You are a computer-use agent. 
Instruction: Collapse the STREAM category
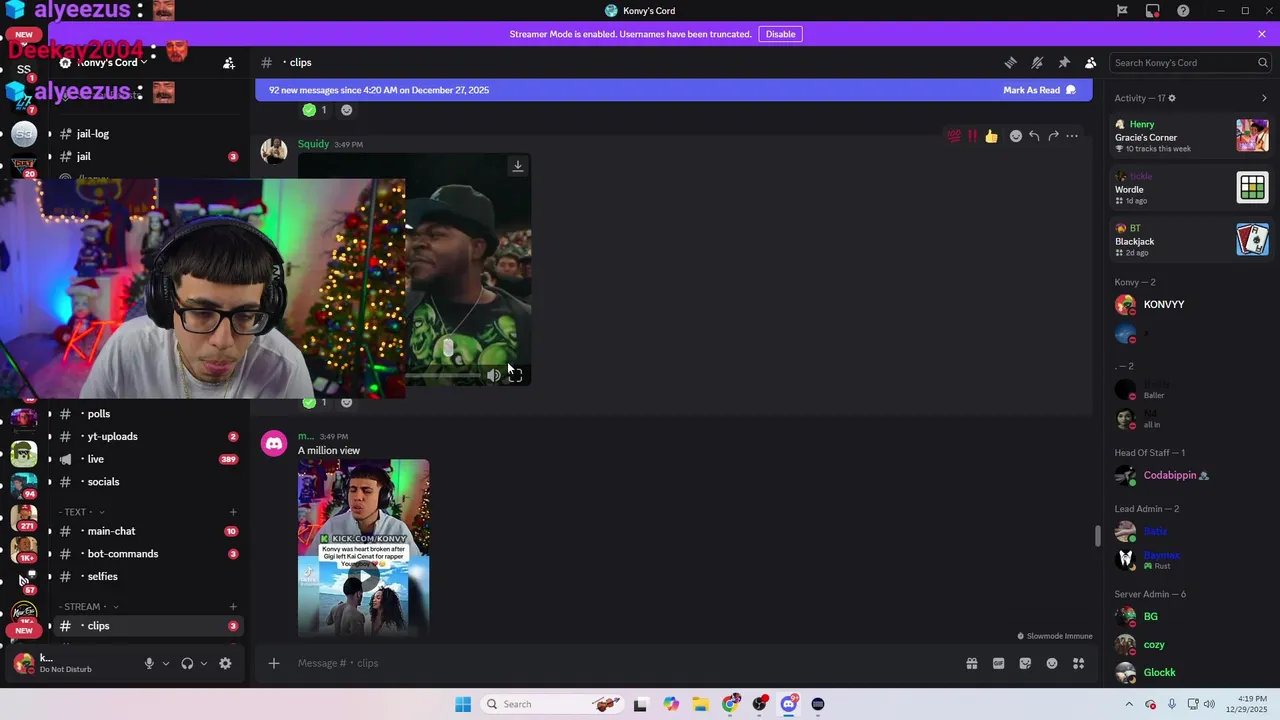tap(89, 607)
